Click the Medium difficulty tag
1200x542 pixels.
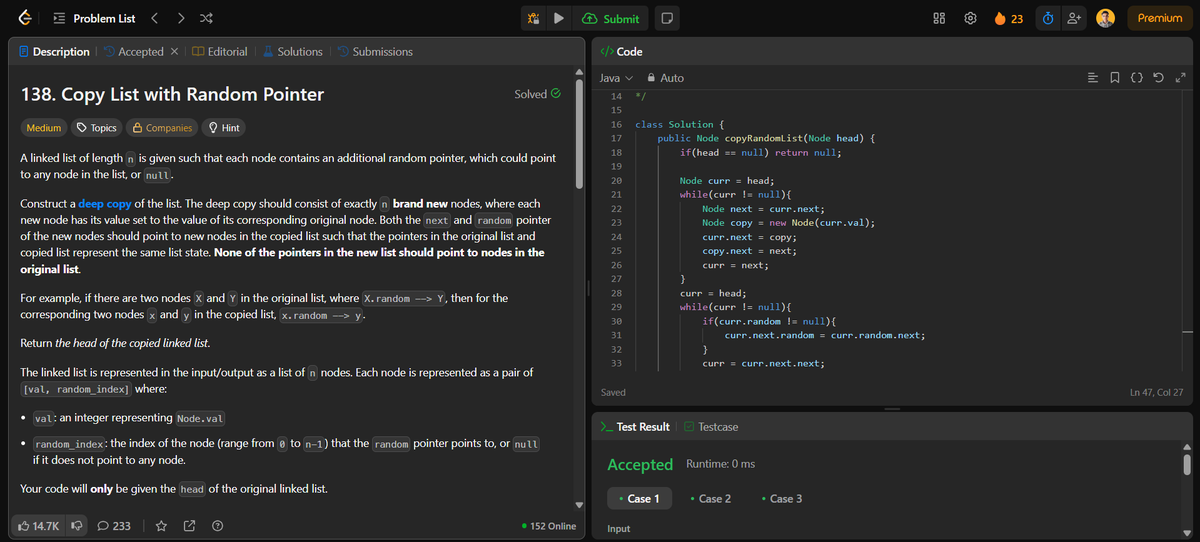44,128
